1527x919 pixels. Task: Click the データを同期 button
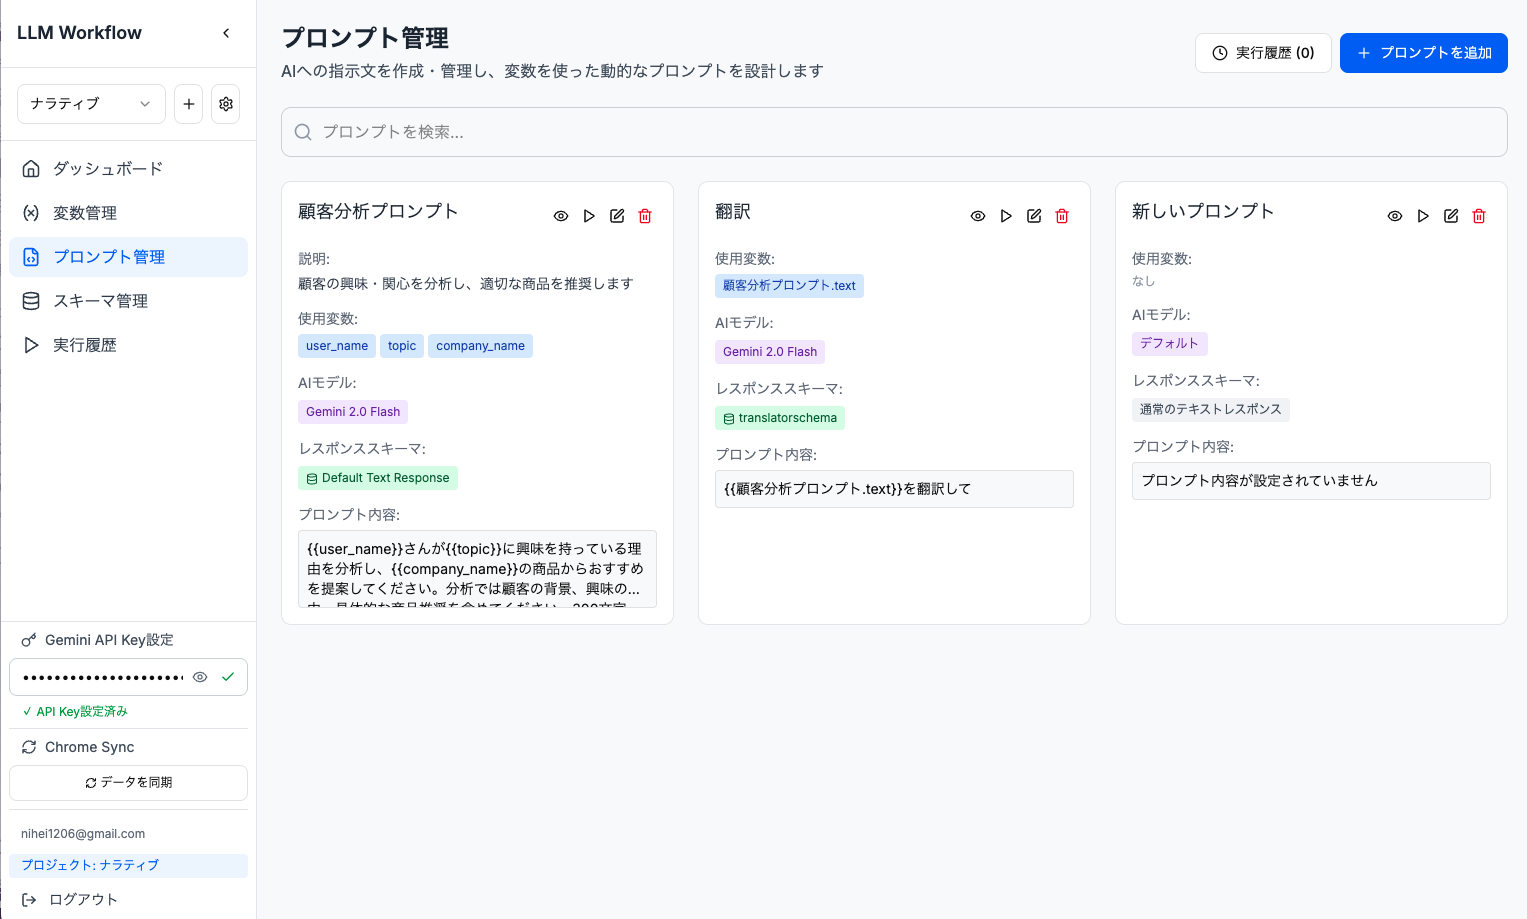128,783
